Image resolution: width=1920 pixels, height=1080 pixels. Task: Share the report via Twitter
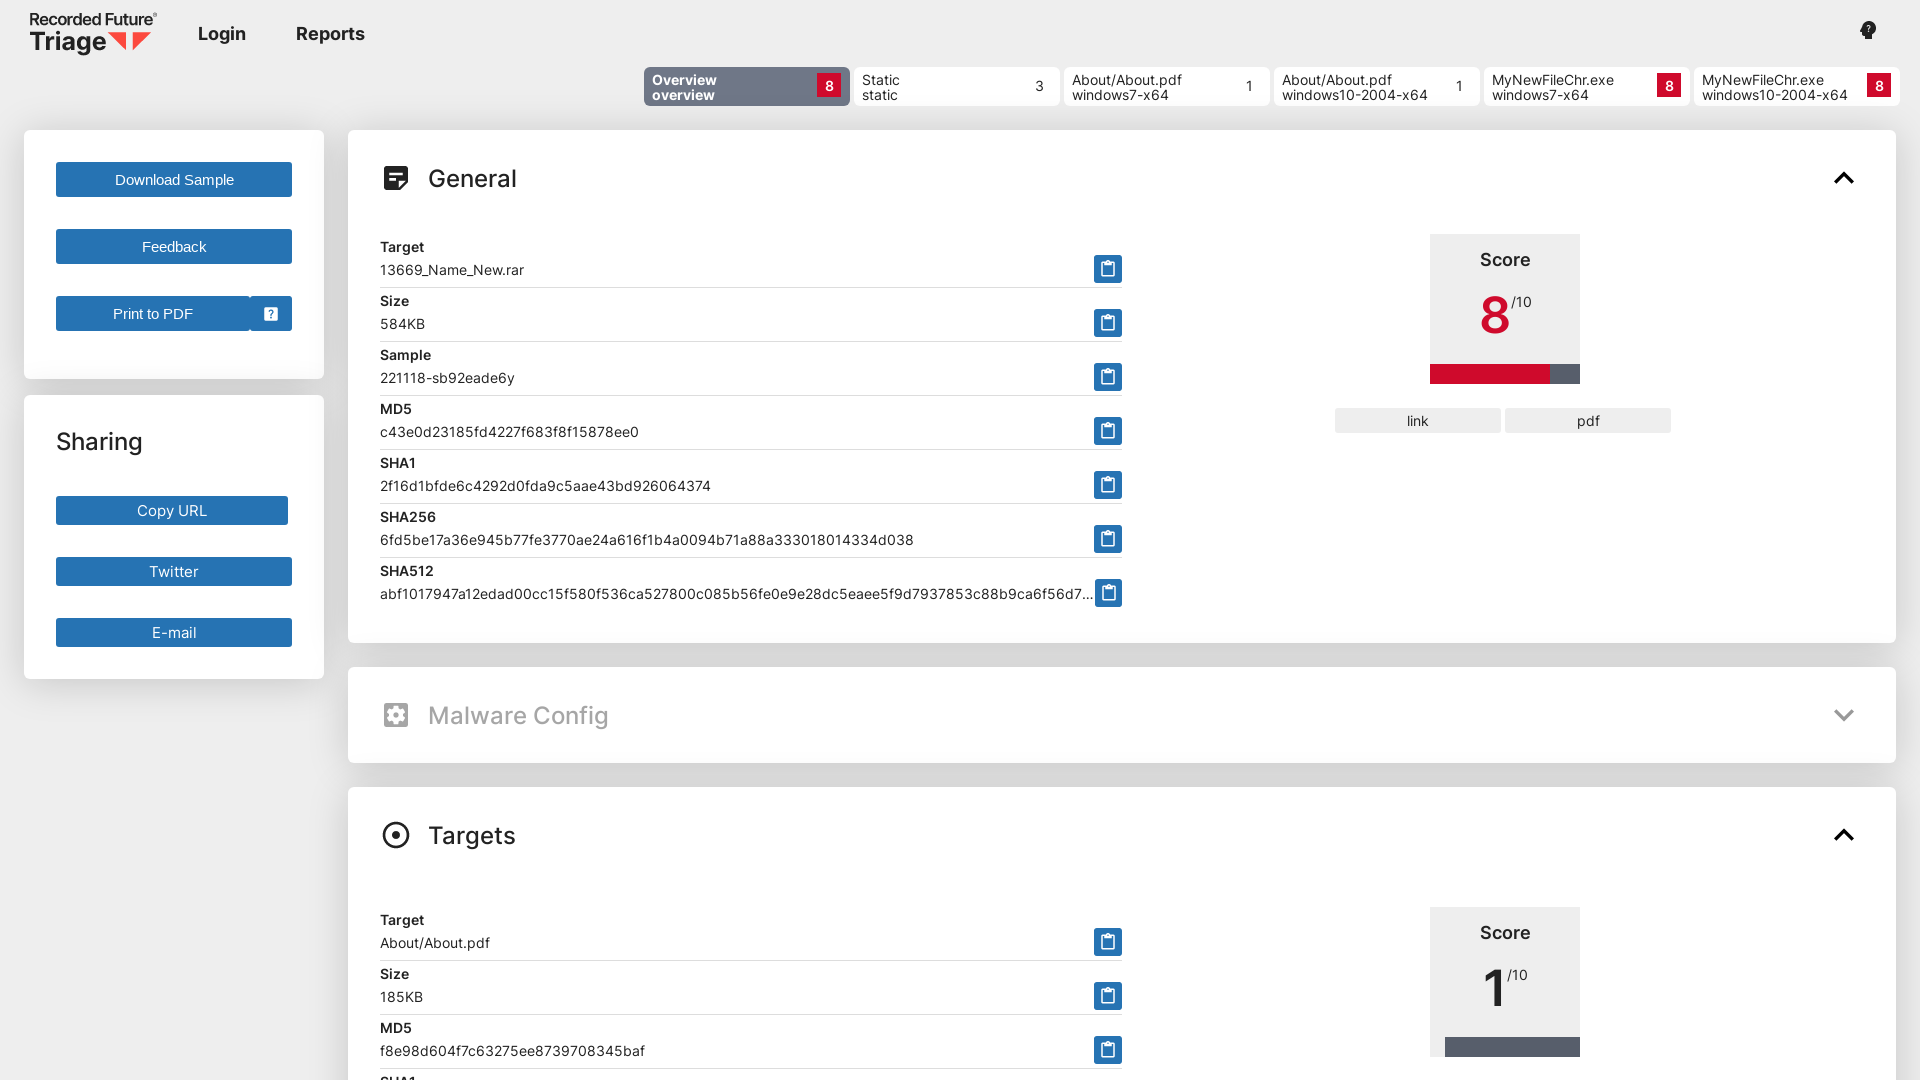173,571
